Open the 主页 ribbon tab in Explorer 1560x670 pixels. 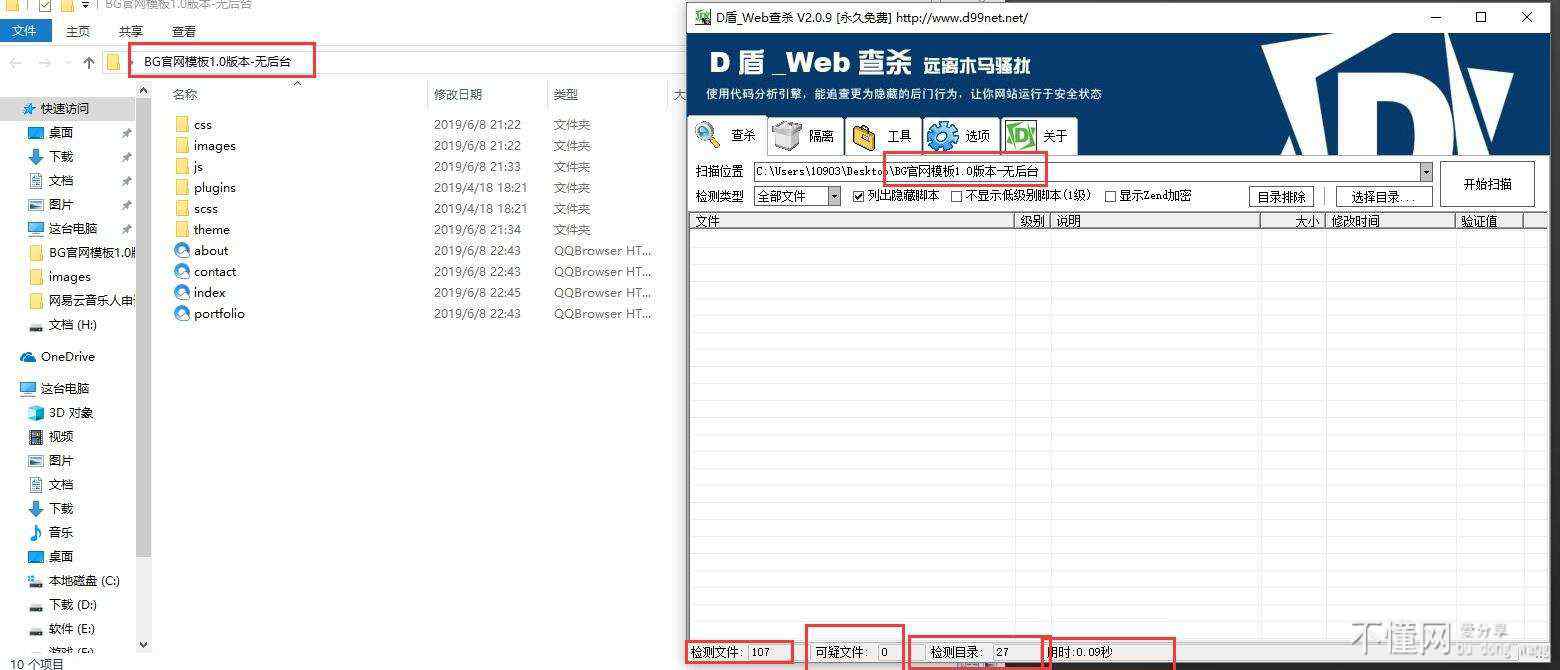coord(78,31)
